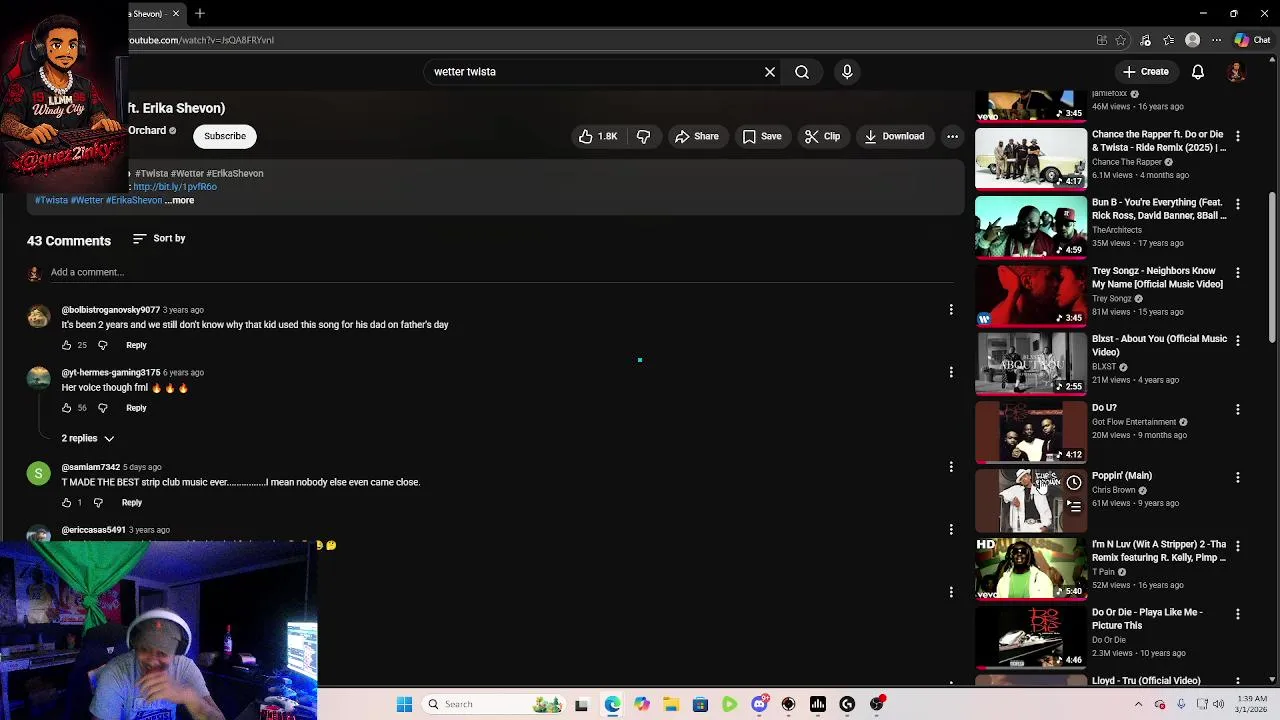Dislike the 'Her voice though' comment
The height and width of the screenshot is (720, 1280).
click(x=102, y=408)
